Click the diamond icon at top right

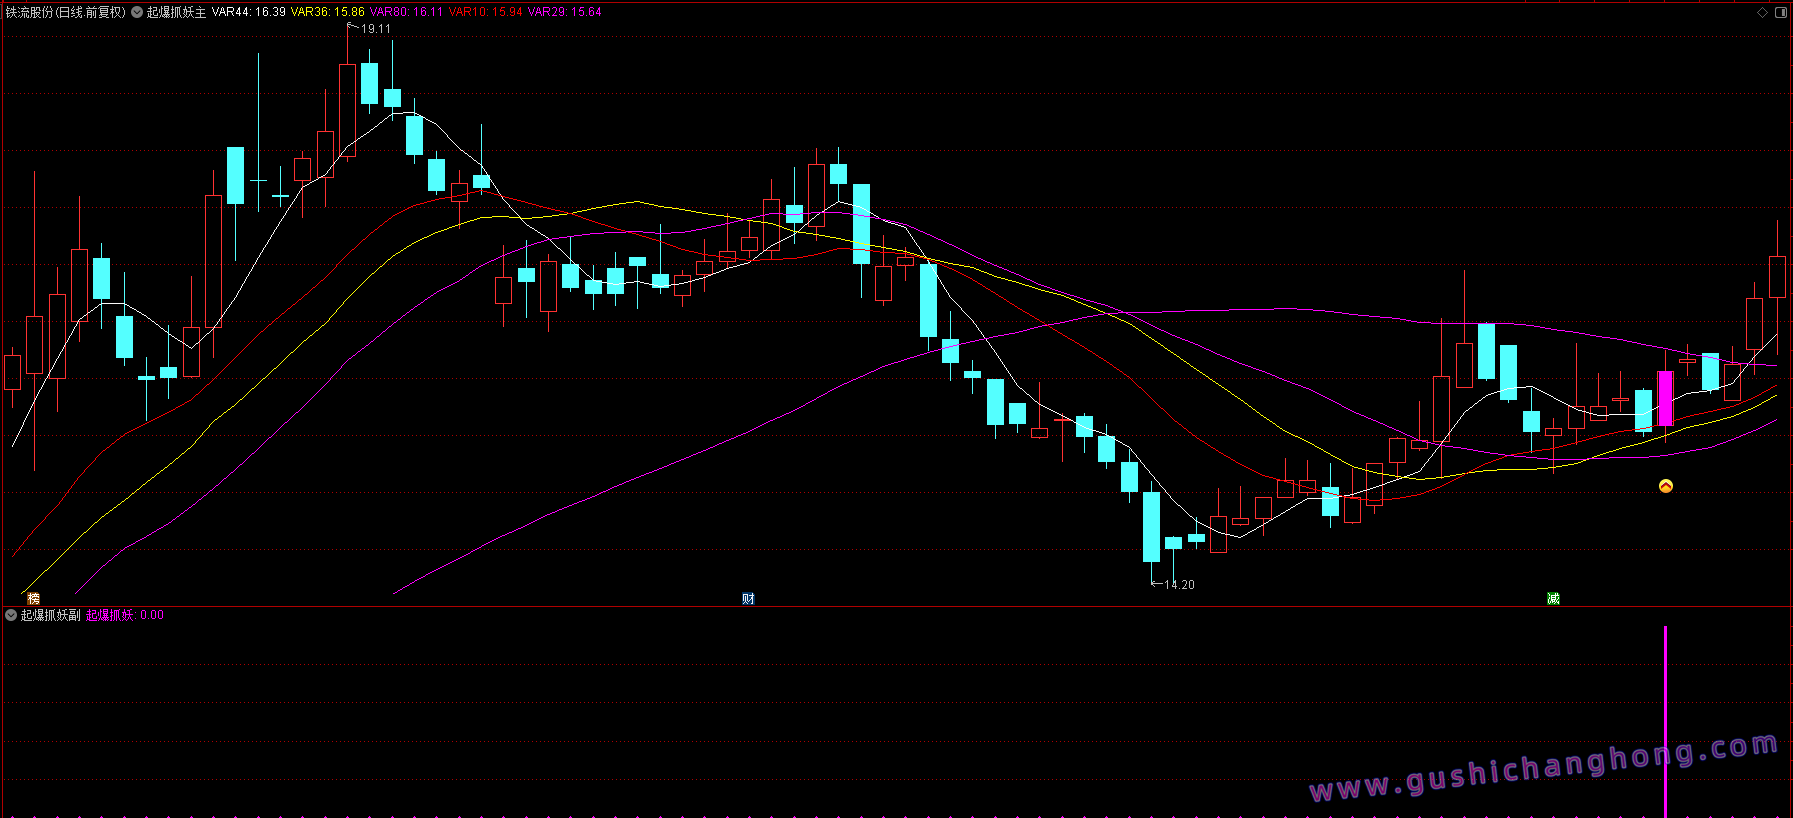click(x=1762, y=12)
